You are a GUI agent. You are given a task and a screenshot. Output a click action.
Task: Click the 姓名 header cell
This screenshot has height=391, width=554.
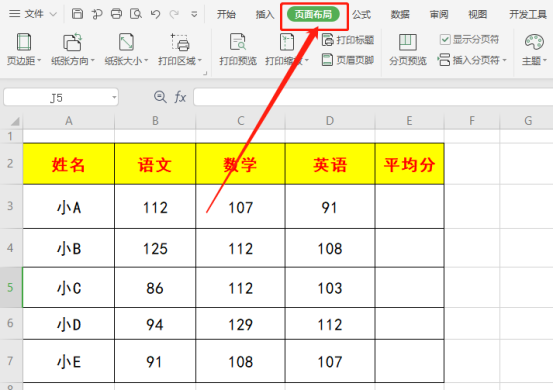[x=69, y=164]
